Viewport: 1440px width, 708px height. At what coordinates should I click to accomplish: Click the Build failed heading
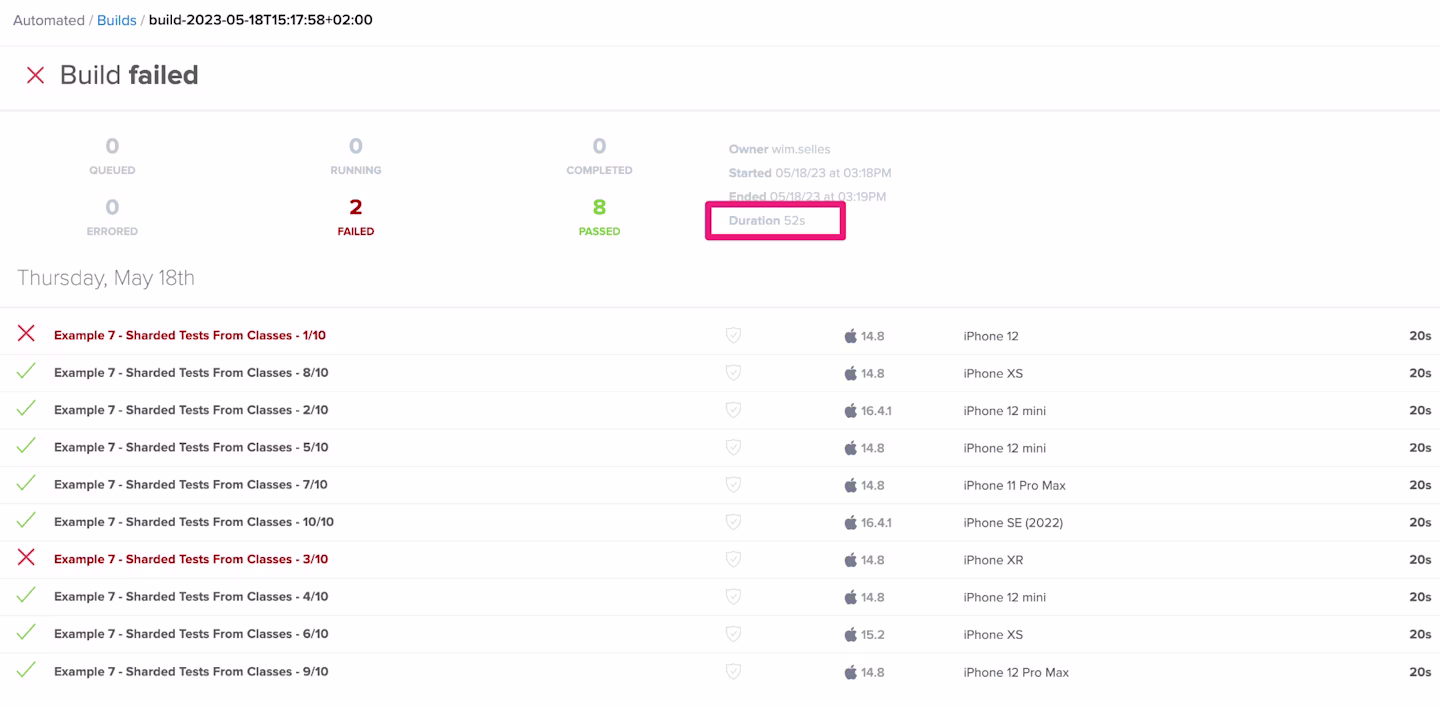(129, 75)
